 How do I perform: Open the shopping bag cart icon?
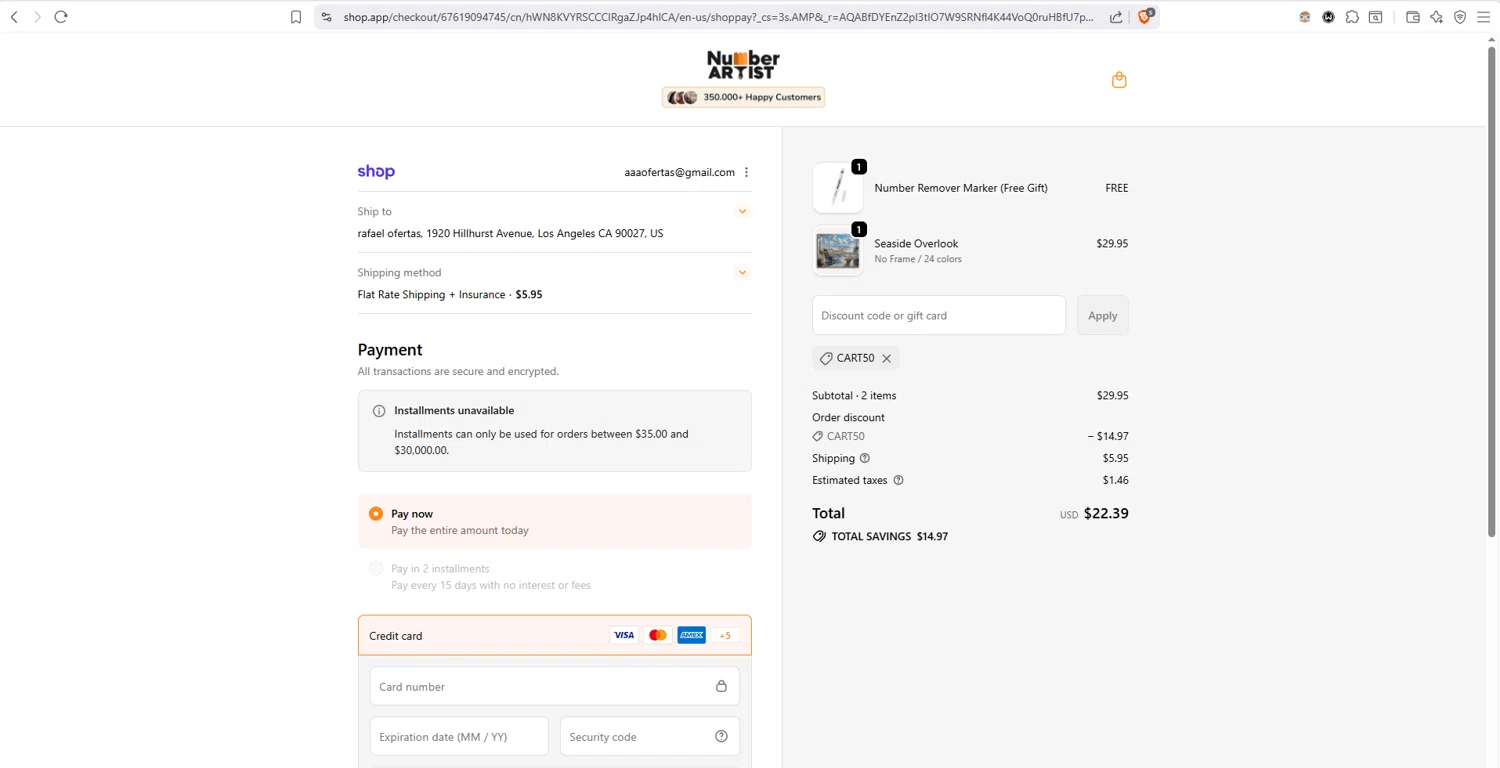[x=1119, y=80]
